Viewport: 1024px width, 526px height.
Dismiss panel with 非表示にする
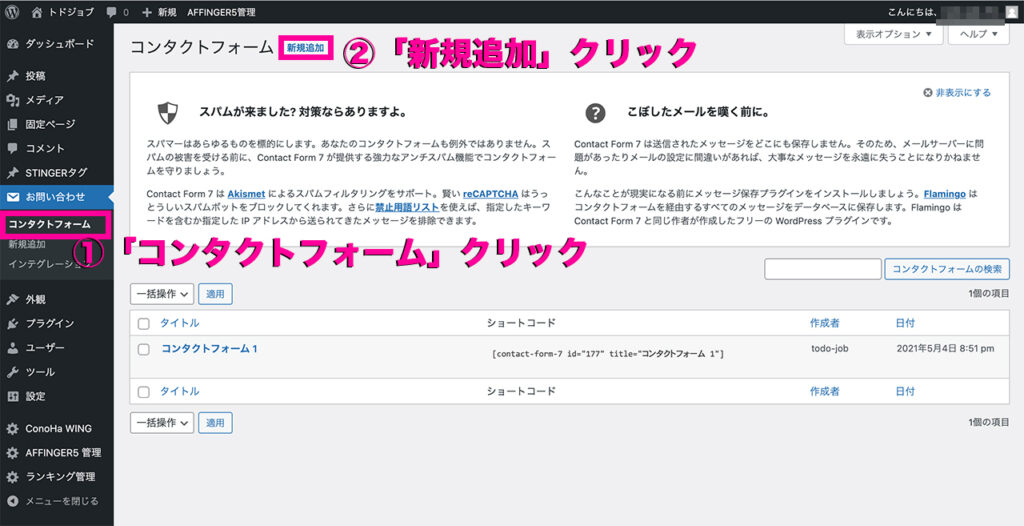click(x=957, y=93)
